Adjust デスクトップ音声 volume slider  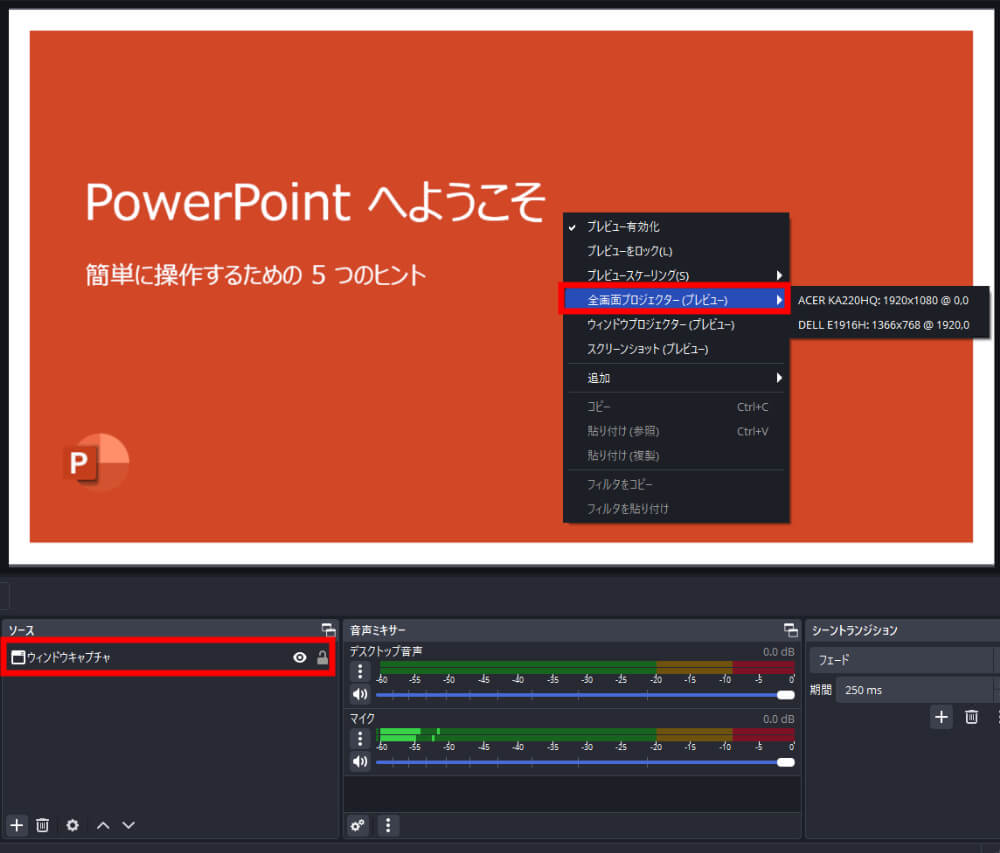[x=585, y=695]
